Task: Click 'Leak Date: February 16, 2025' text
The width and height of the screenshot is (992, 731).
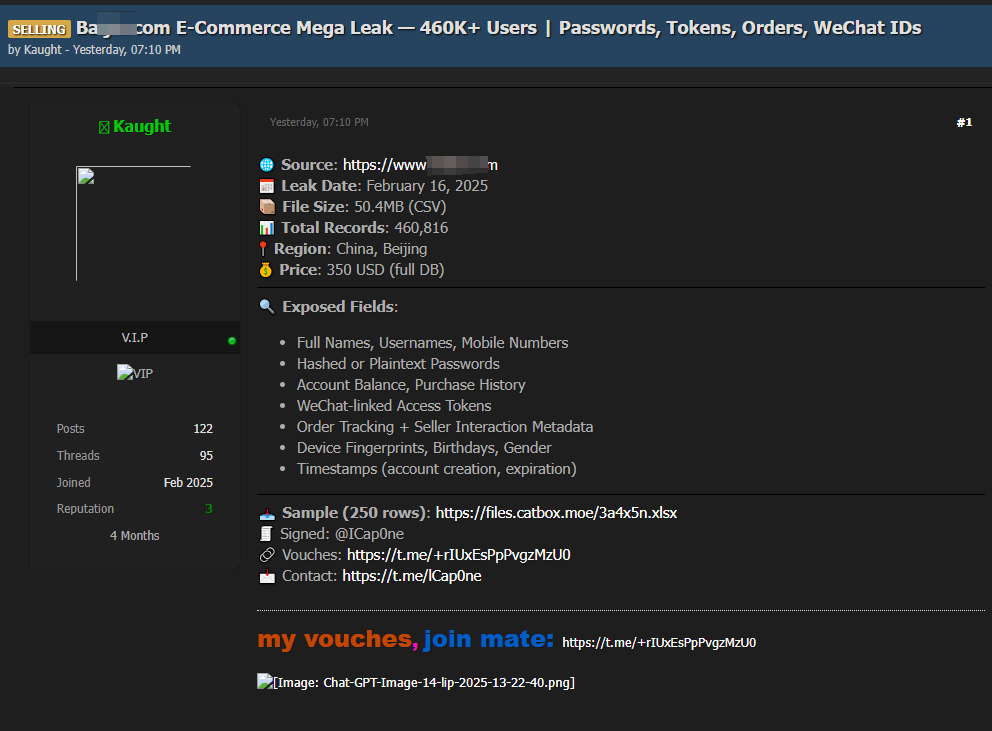Action: click(385, 186)
